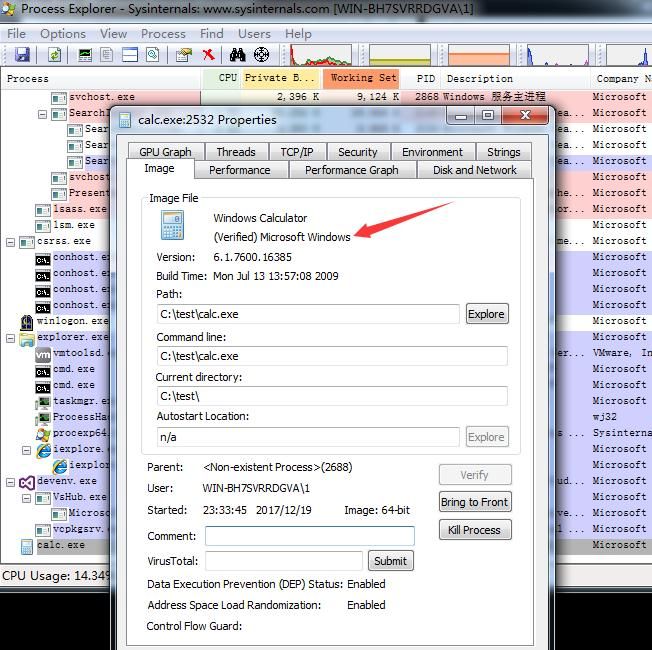The height and width of the screenshot is (650, 652).
Task: Click the Kill Process button
Action: tap(475, 530)
